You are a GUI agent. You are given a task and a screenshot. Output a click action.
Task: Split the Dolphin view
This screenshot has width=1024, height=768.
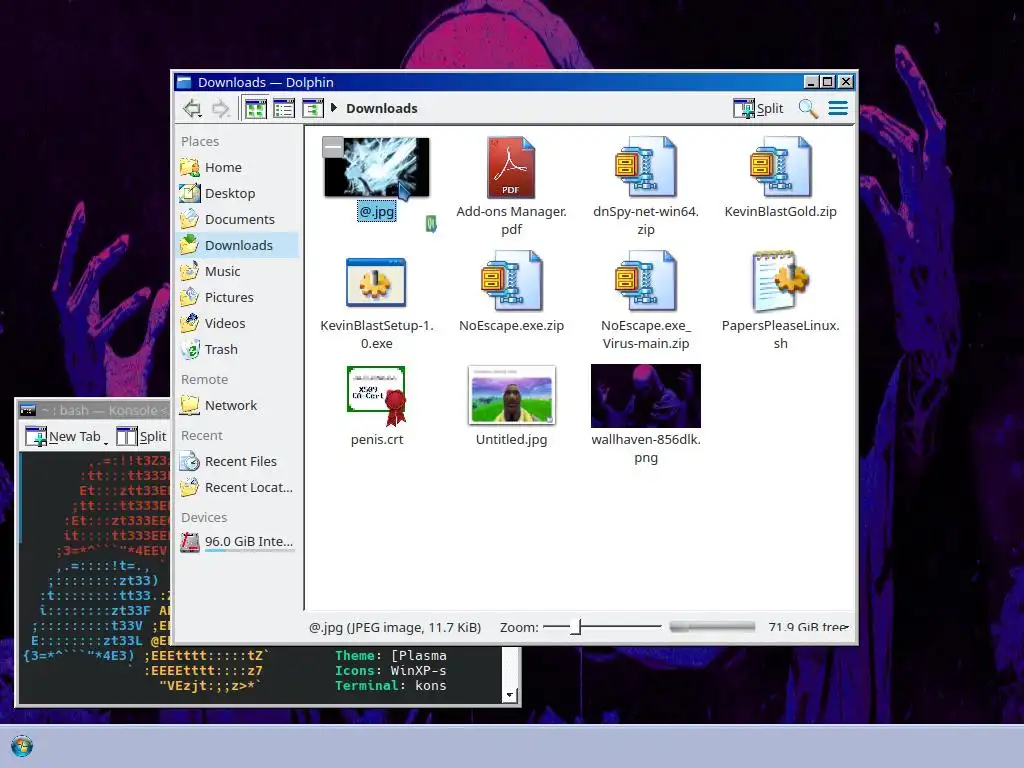[758, 108]
